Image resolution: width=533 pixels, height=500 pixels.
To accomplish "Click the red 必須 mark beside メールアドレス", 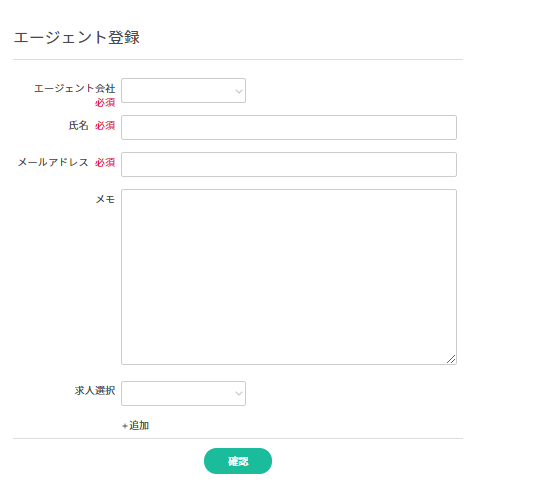I will pyautogui.click(x=105, y=162).
